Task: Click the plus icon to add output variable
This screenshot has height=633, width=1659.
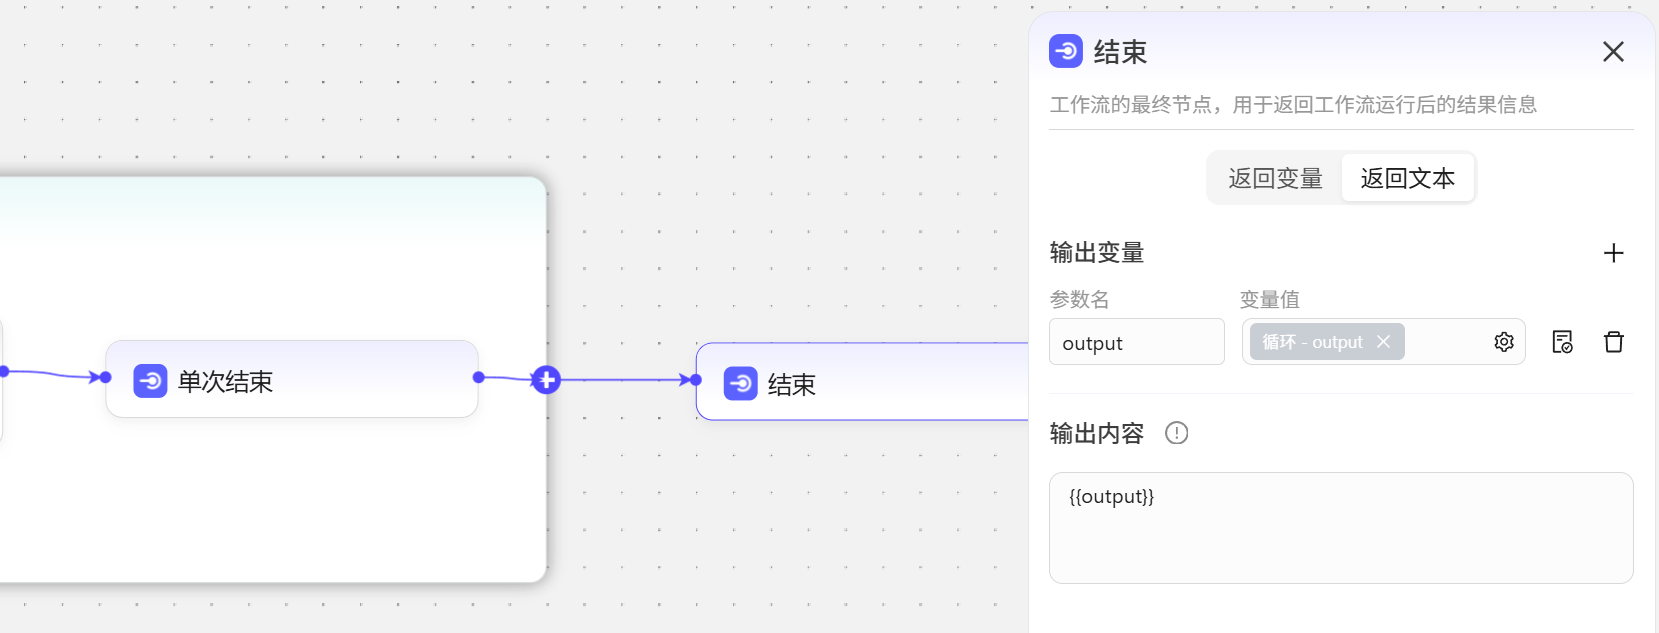Action: [1613, 253]
